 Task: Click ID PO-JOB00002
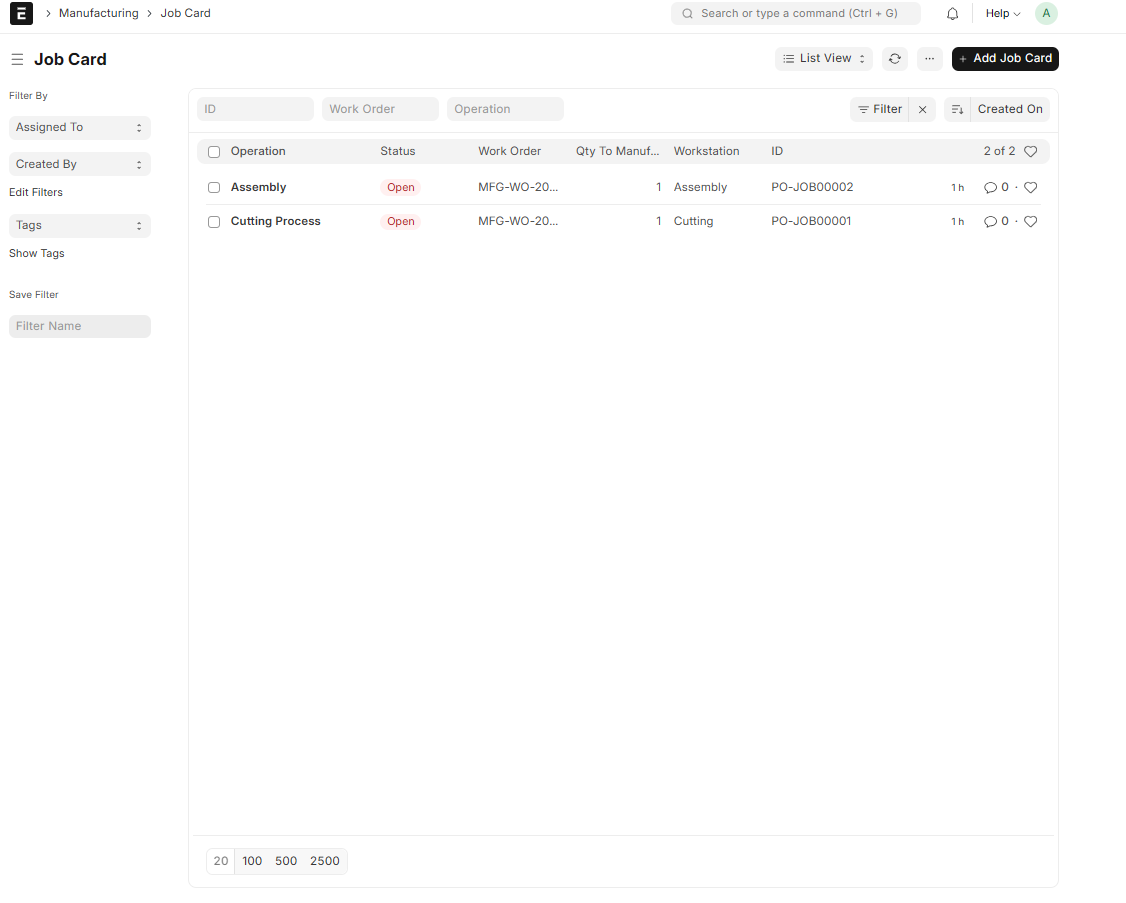[812, 187]
